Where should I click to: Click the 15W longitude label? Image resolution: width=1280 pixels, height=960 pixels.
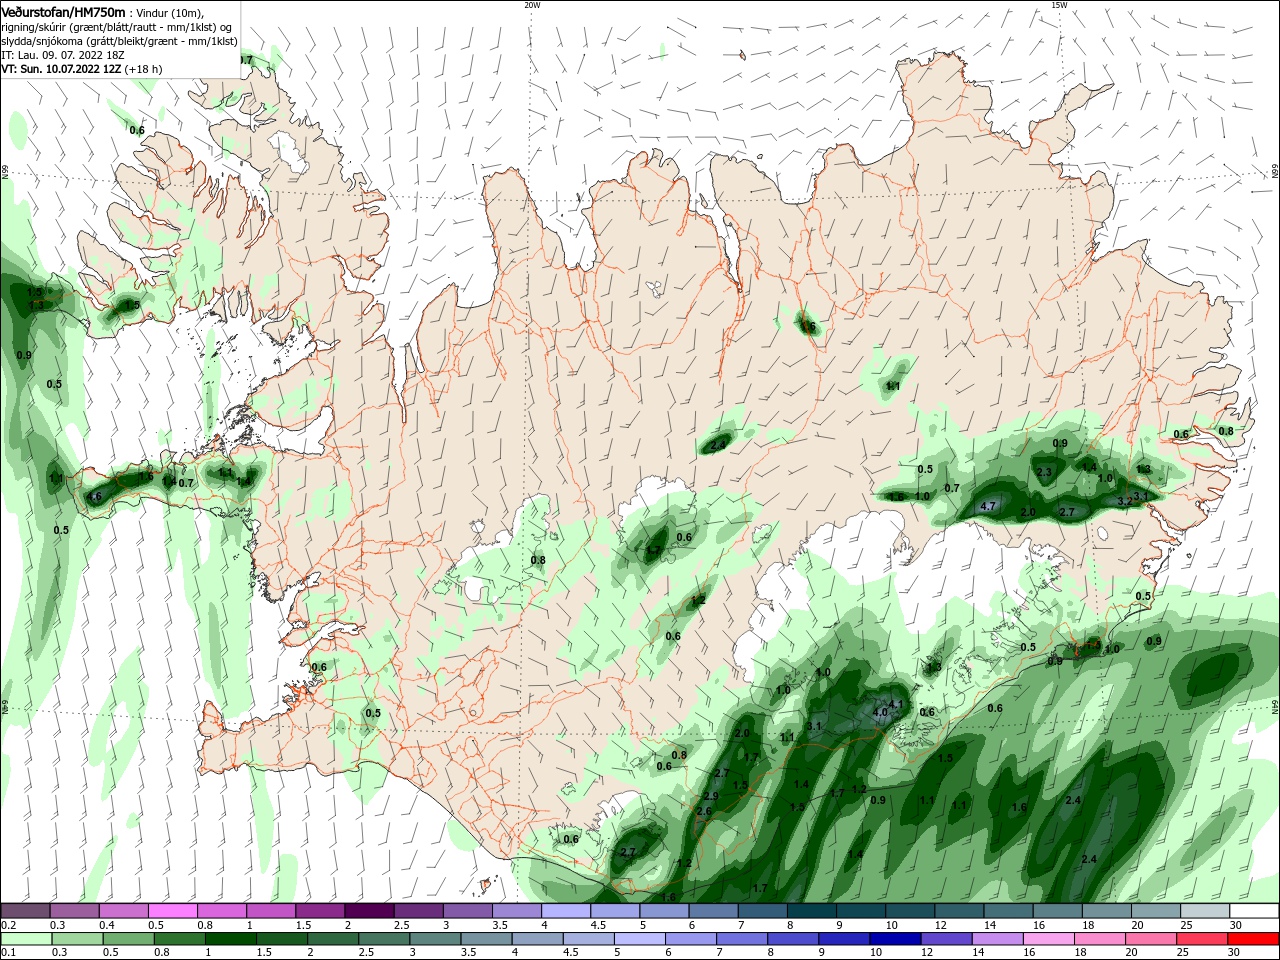[1059, 5]
